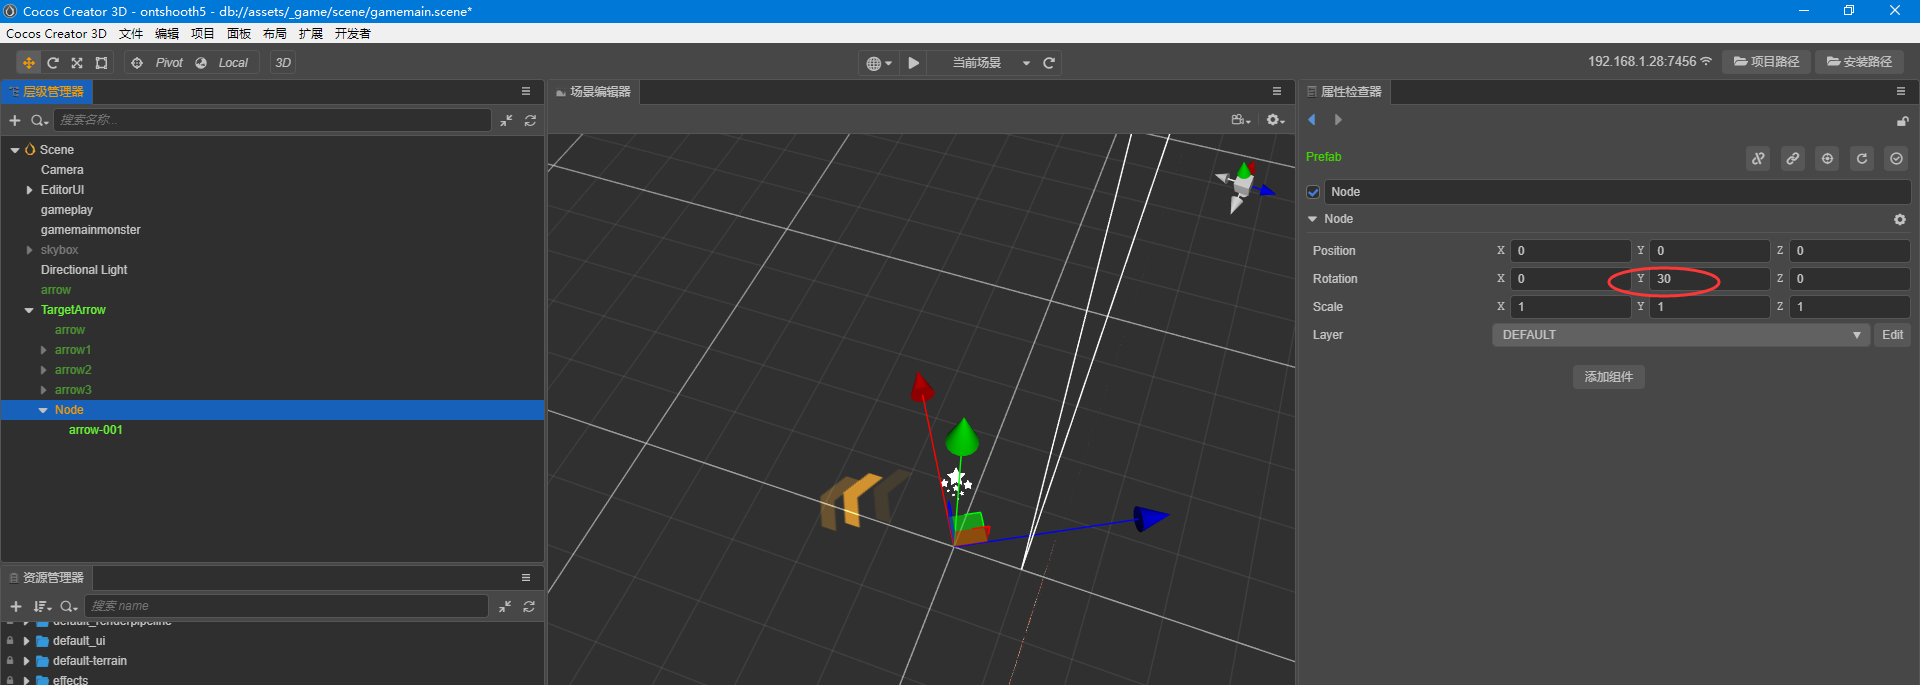Revert the prefab to saved state
Image resolution: width=1920 pixels, height=685 pixels.
click(1862, 158)
